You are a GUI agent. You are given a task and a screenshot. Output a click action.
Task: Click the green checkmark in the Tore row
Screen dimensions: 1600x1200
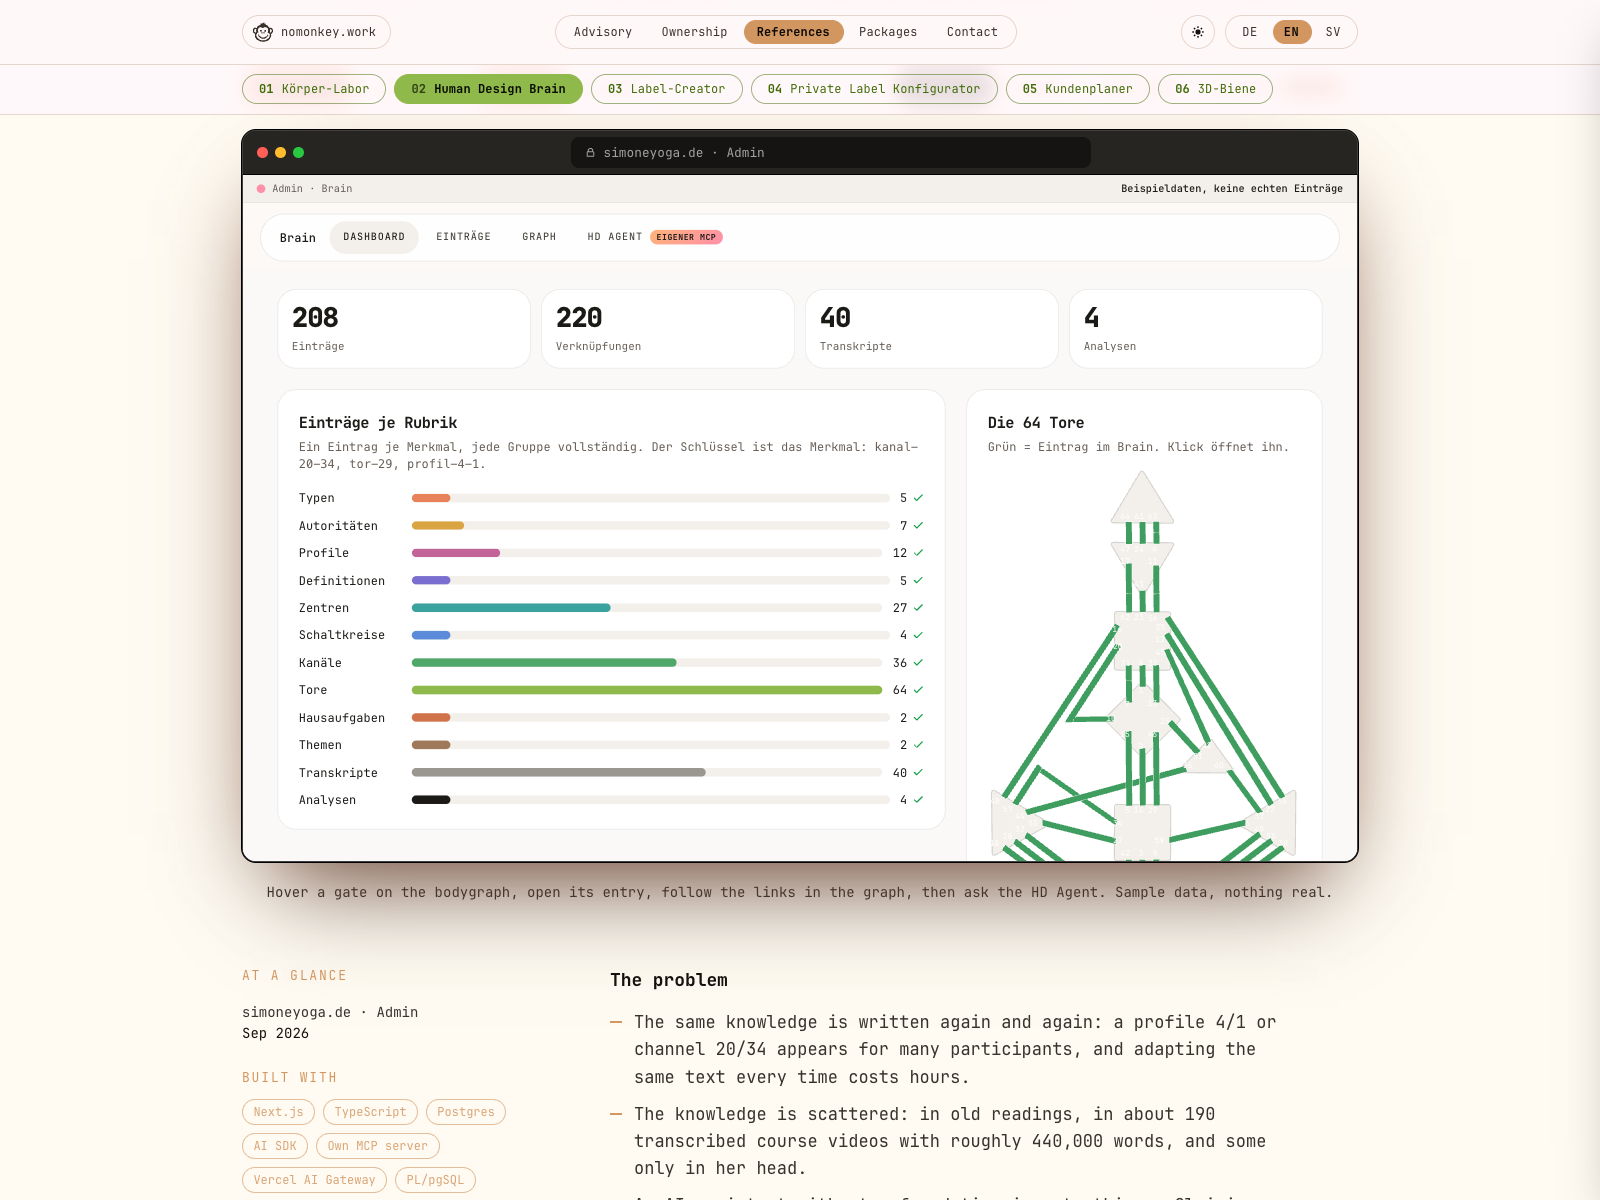pos(918,690)
